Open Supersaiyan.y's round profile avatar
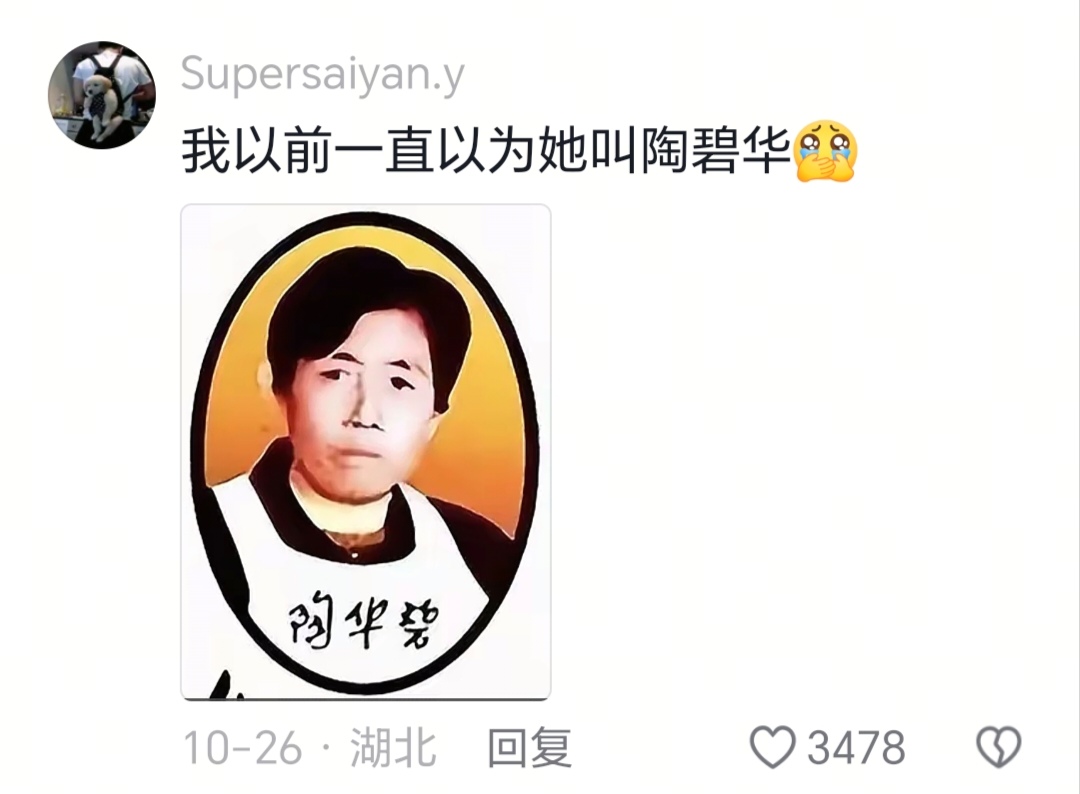Screen dimensions: 1080x794 click(x=102, y=95)
